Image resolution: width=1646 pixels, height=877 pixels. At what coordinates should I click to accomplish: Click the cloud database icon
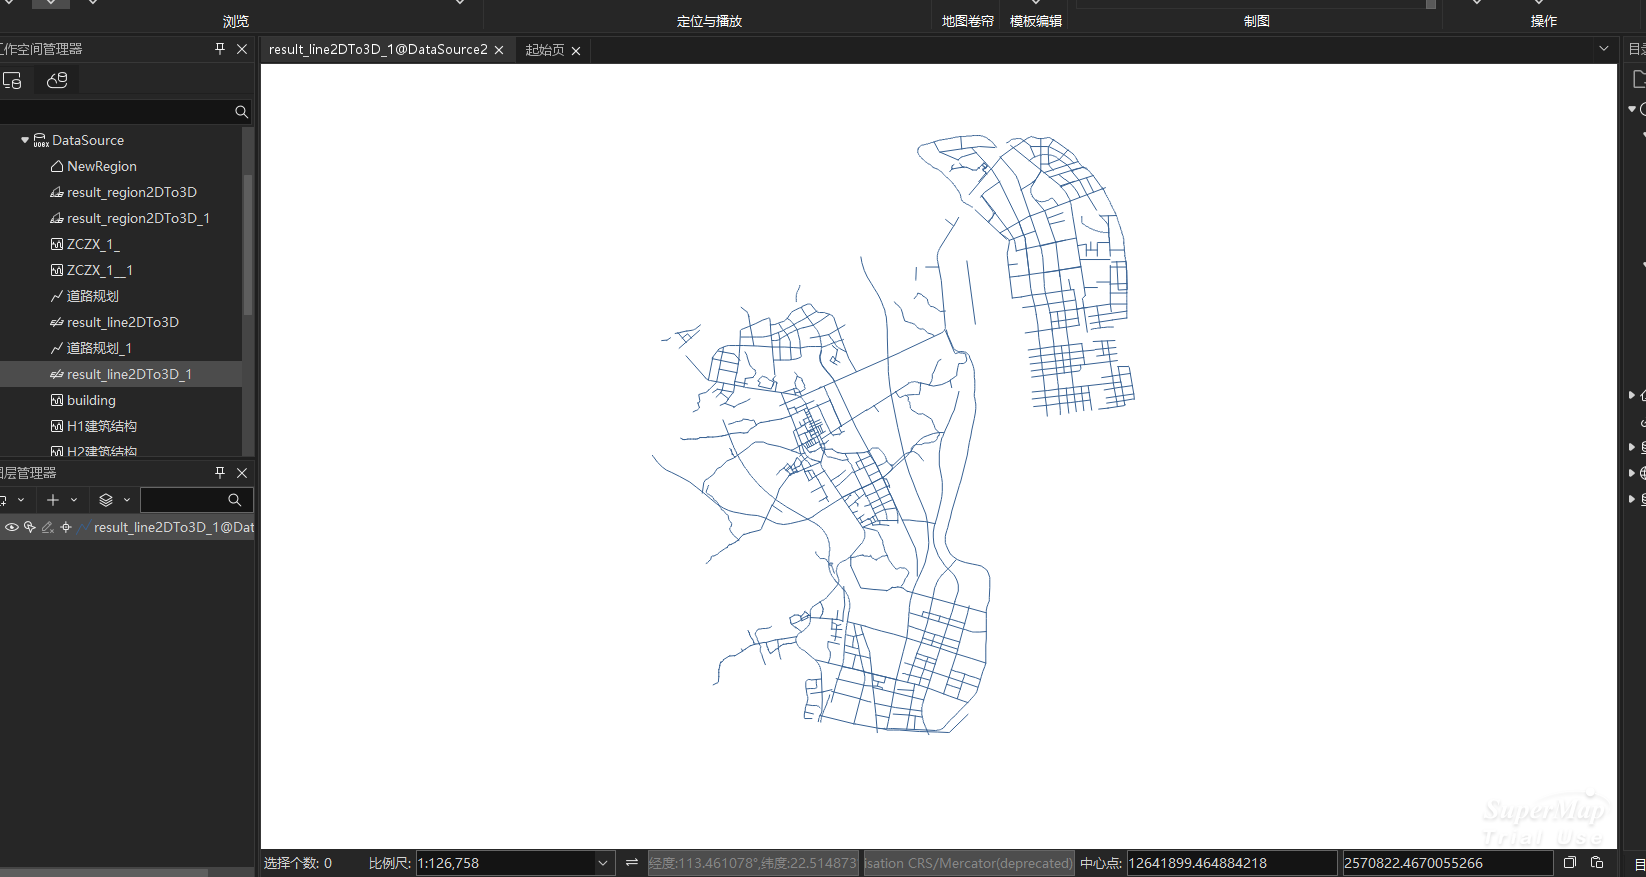57,80
